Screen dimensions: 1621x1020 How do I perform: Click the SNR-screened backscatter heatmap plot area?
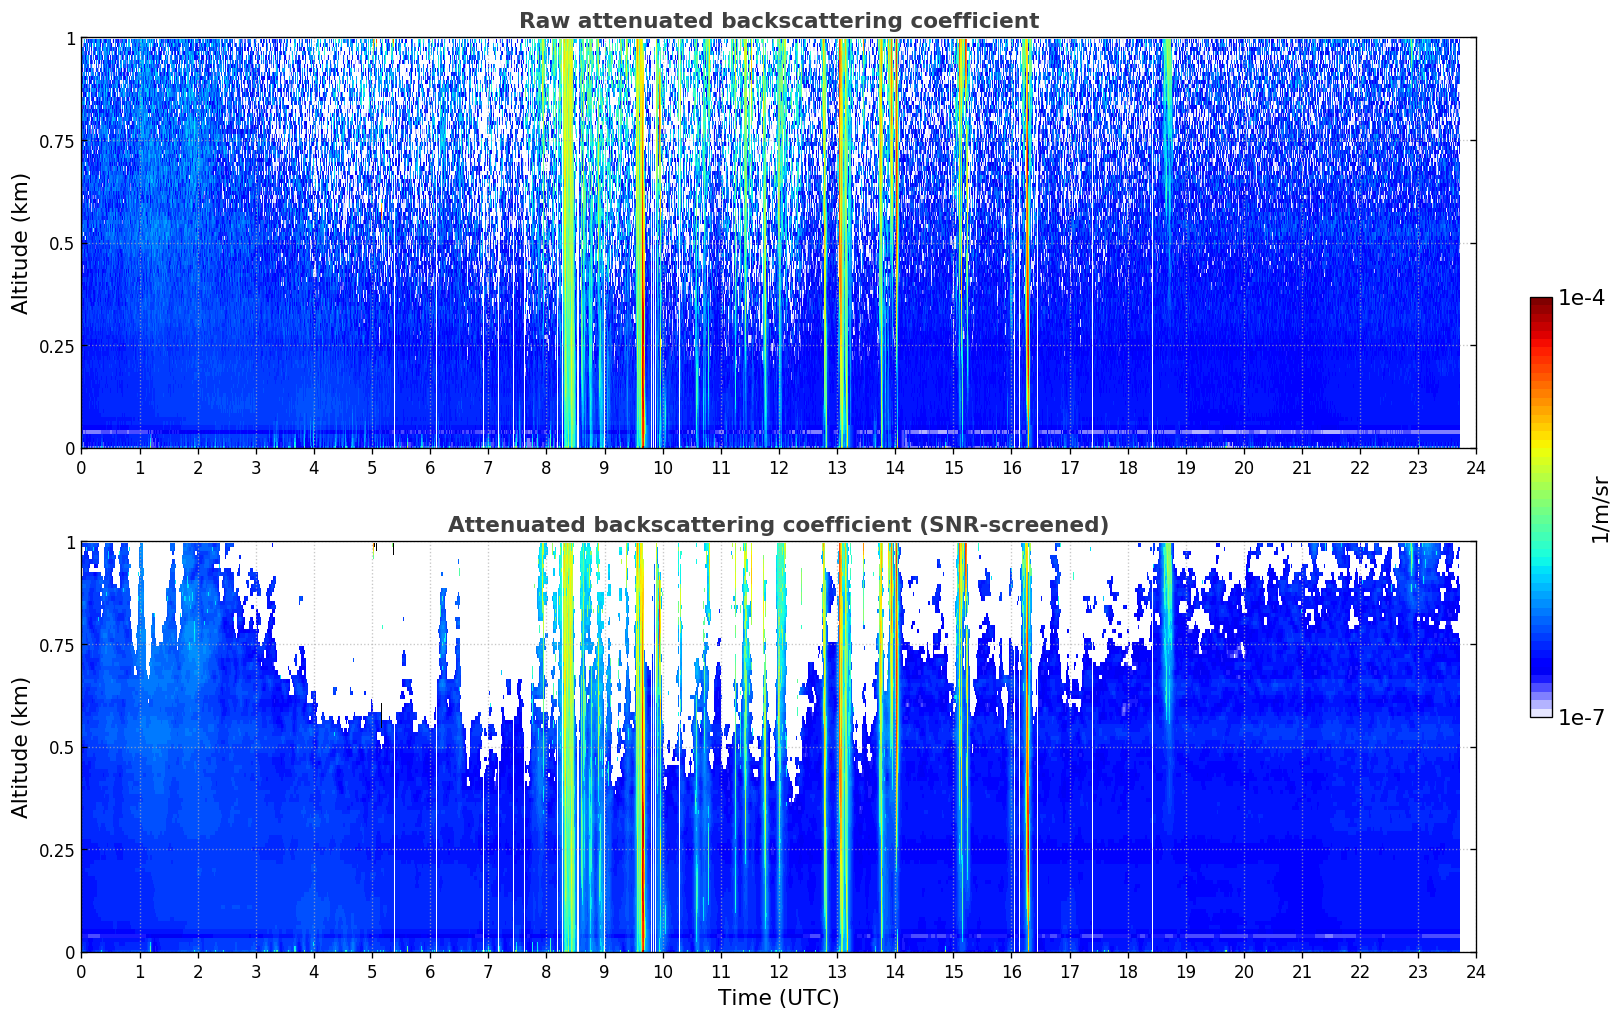[x=778, y=747]
